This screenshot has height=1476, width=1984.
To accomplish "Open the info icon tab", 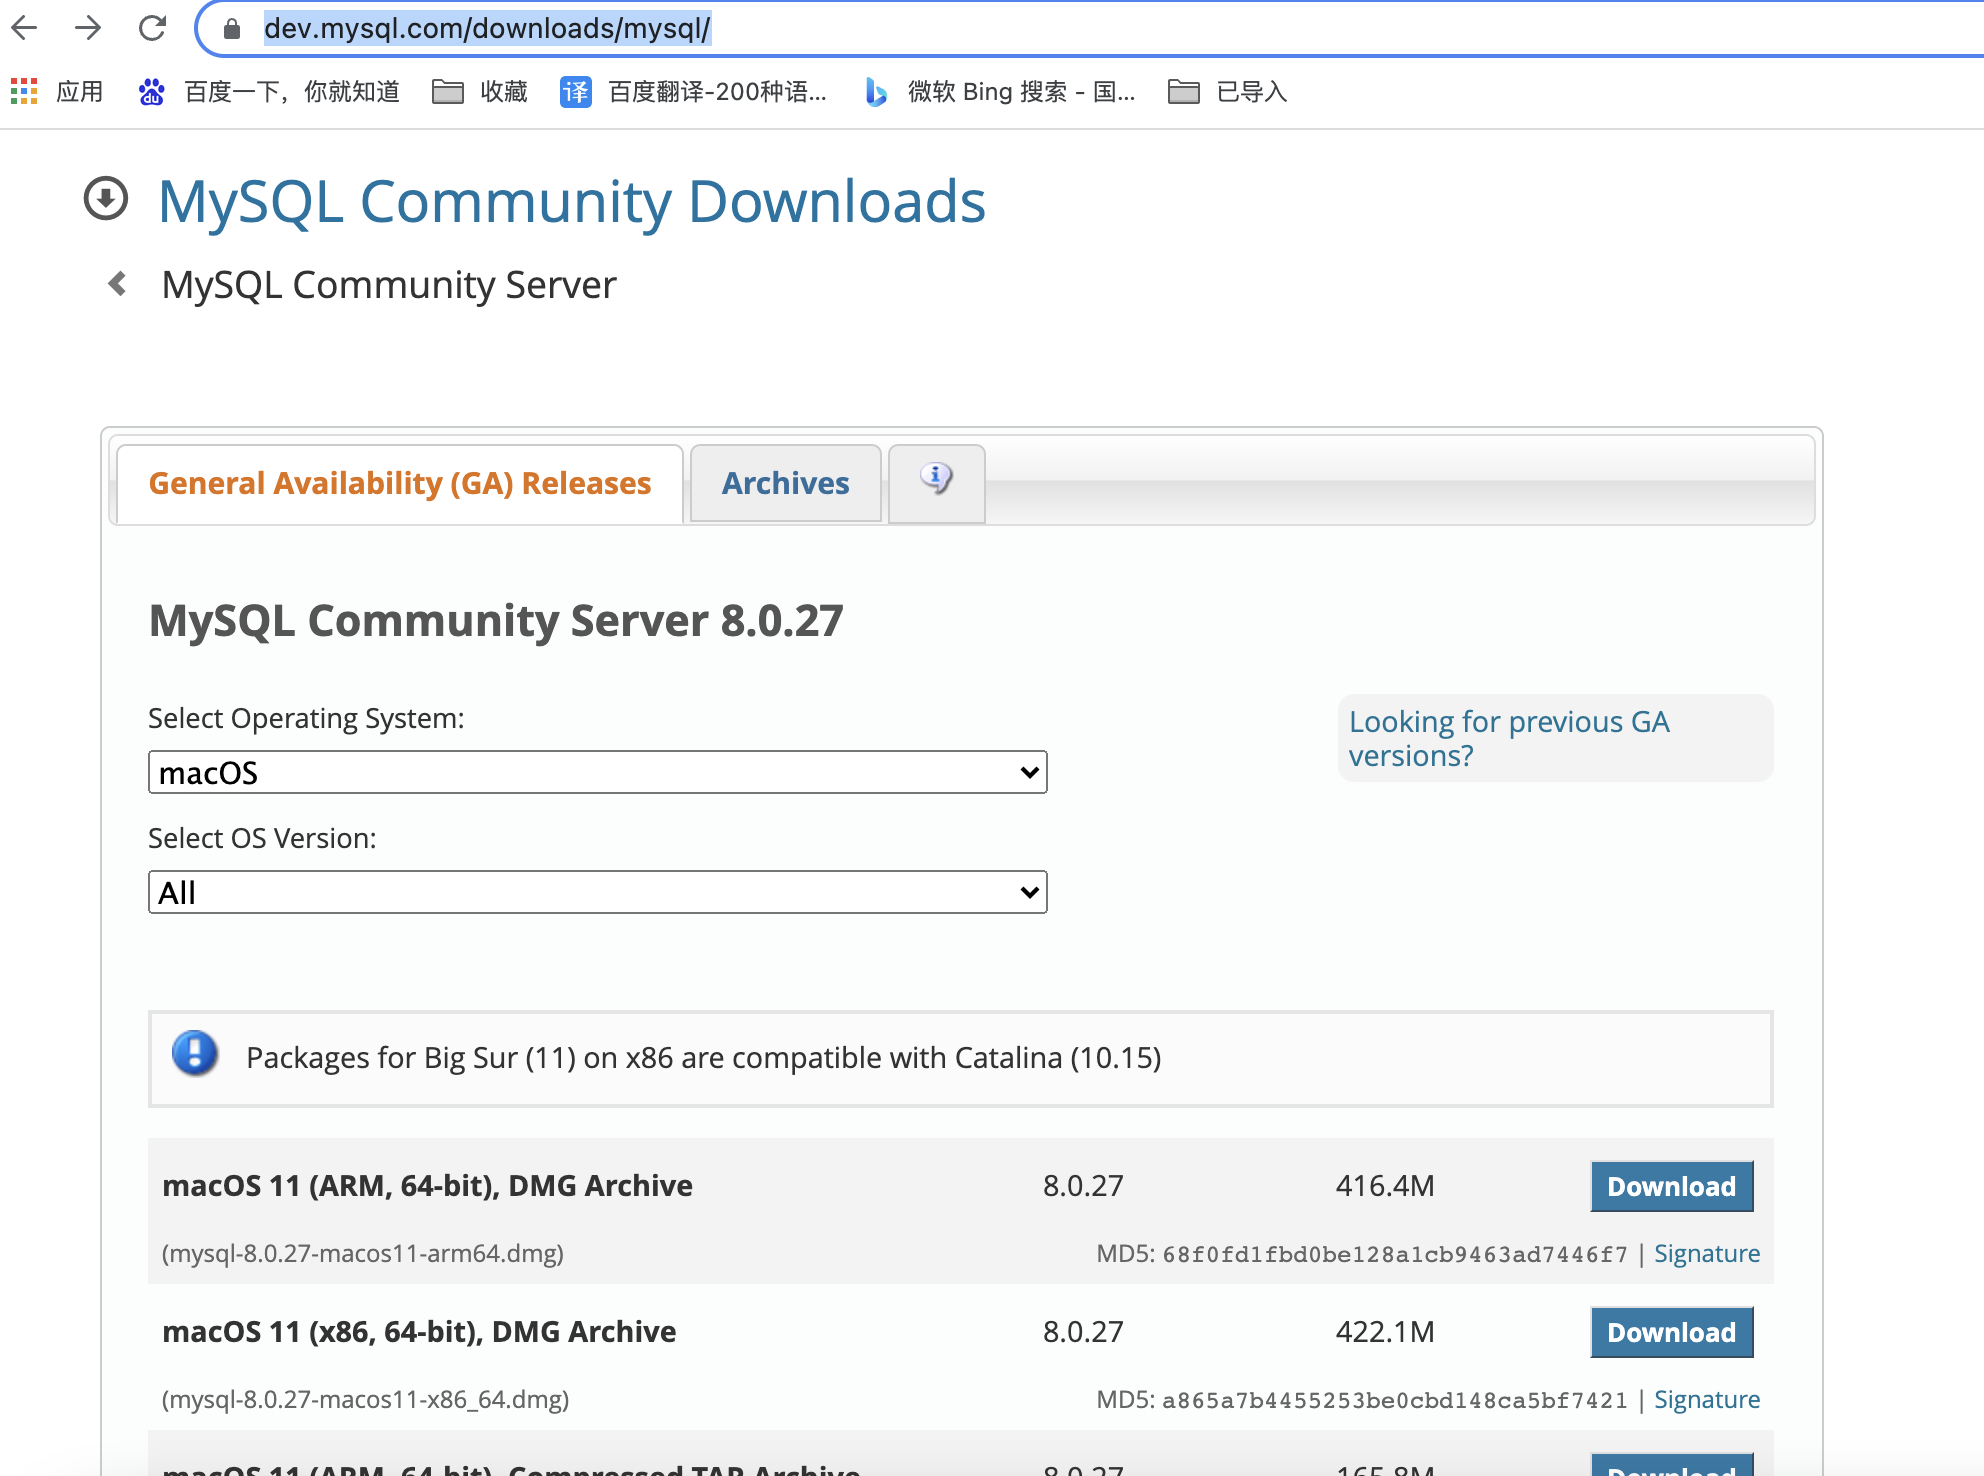I will click(x=936, y=480).
